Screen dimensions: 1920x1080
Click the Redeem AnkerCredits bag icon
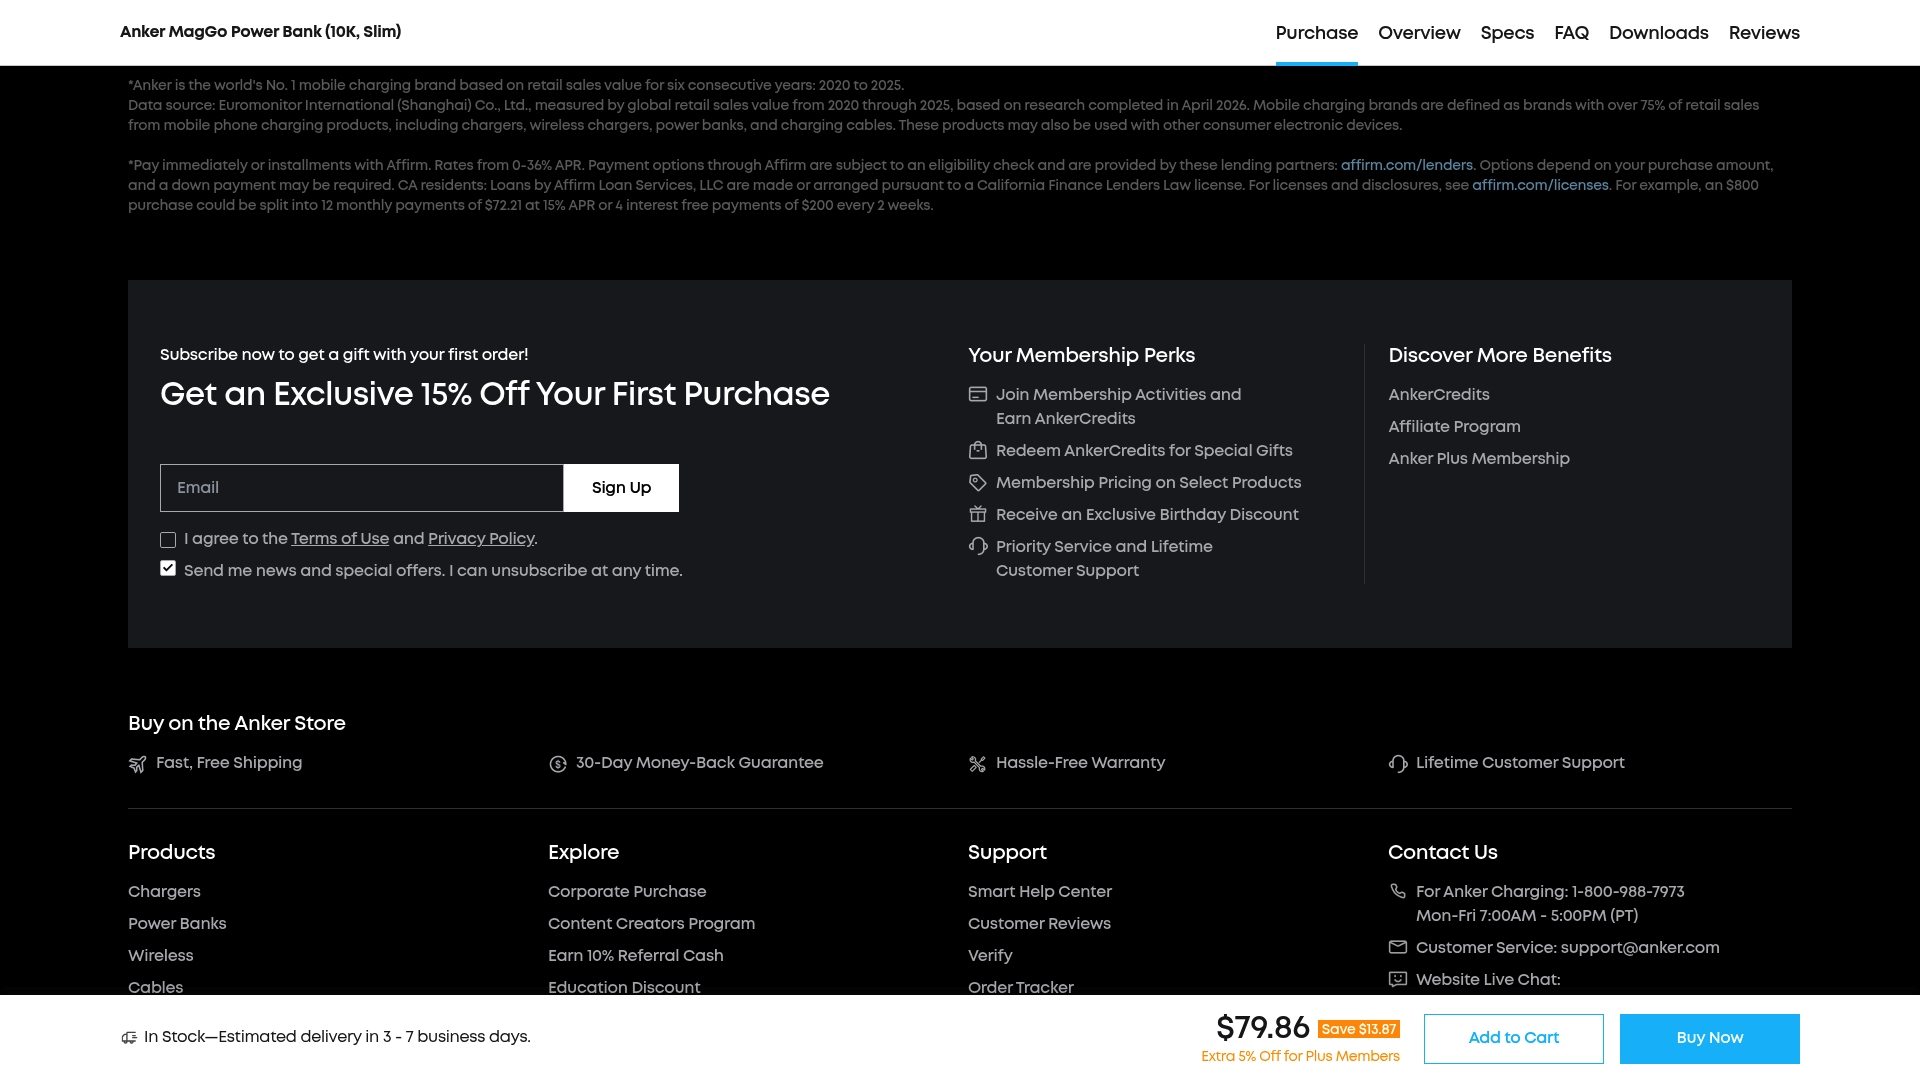(978, 450)
